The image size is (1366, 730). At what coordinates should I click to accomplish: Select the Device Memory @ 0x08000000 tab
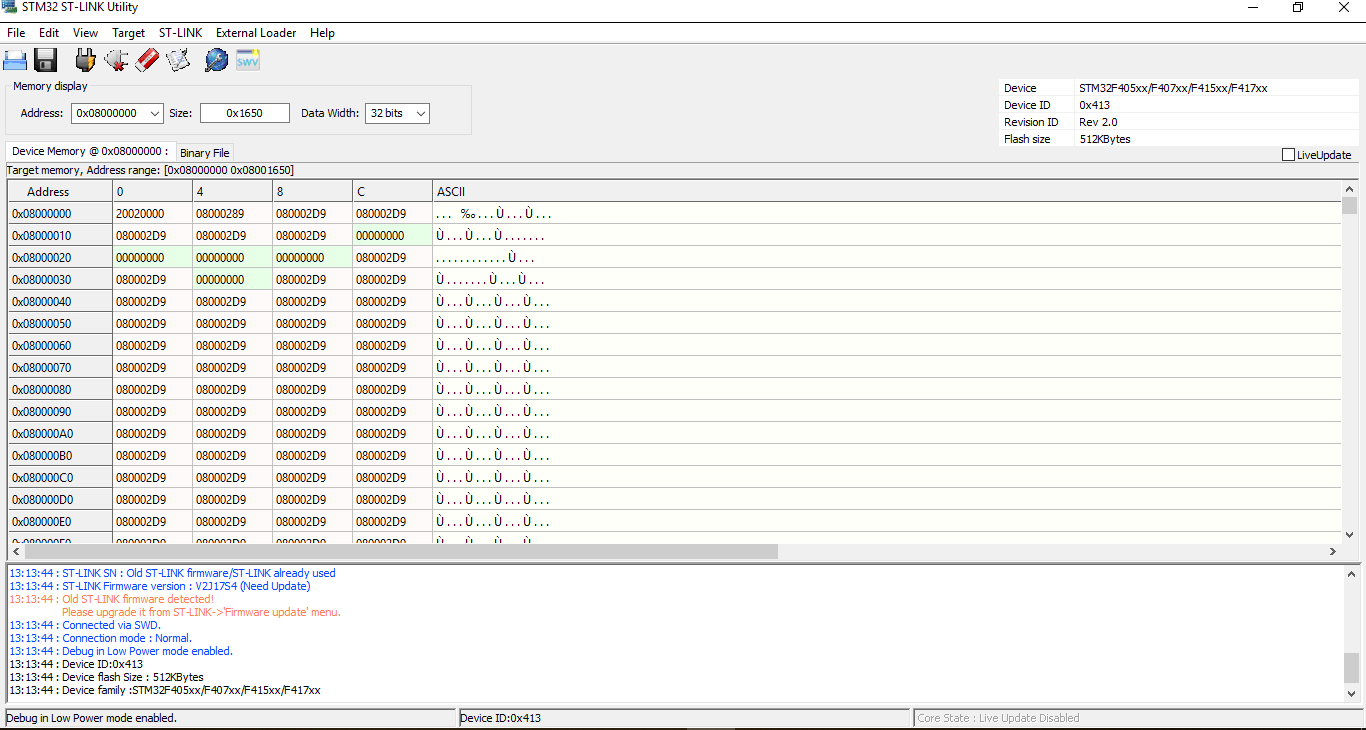[x=90, y=151]
